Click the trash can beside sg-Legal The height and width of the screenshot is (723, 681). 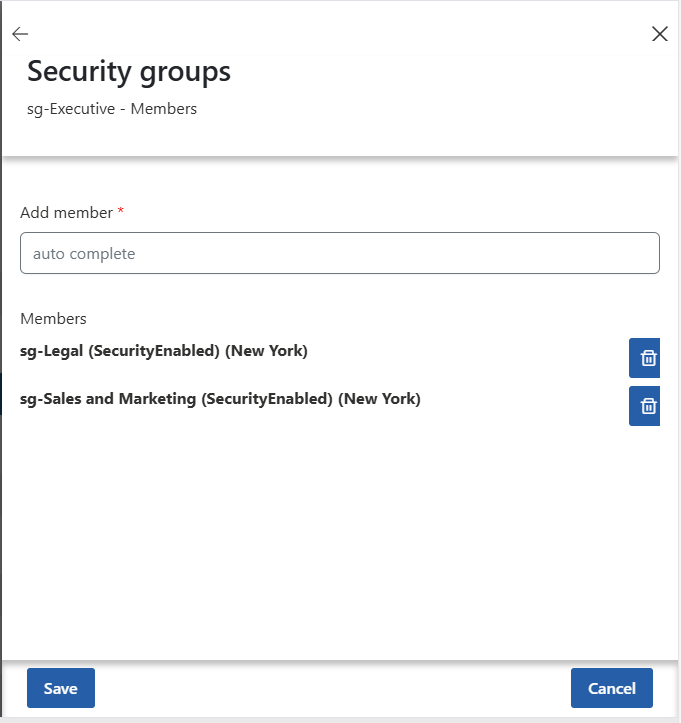(x=647, y=358)
